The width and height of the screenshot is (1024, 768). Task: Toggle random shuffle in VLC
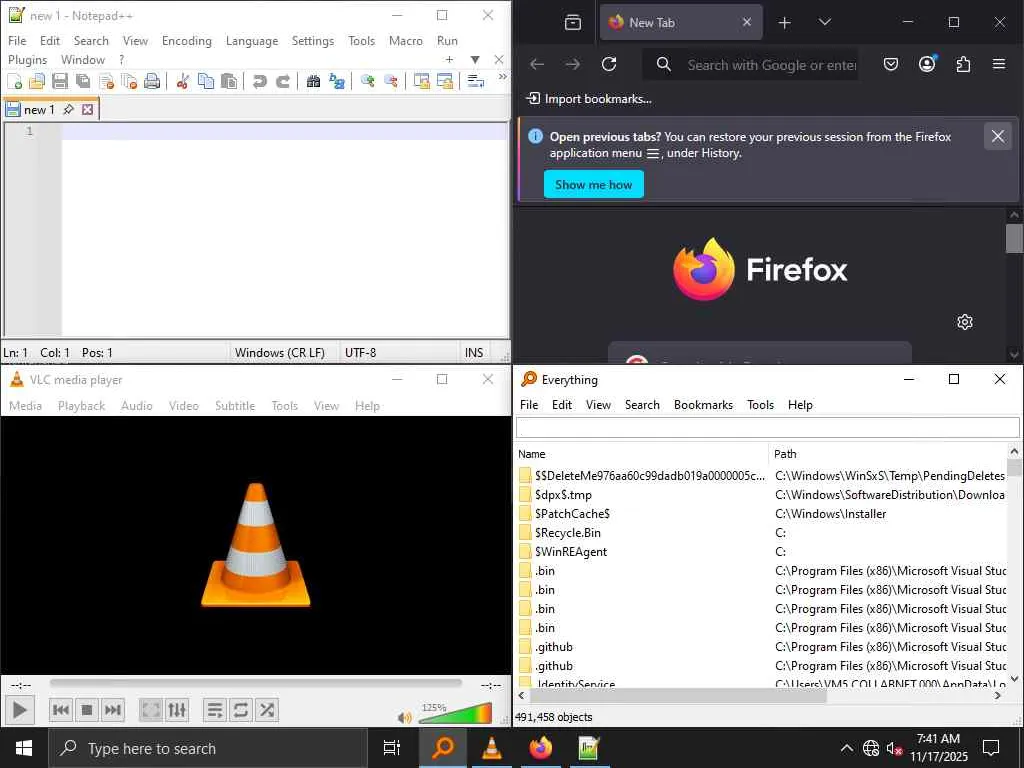point(266,710)
